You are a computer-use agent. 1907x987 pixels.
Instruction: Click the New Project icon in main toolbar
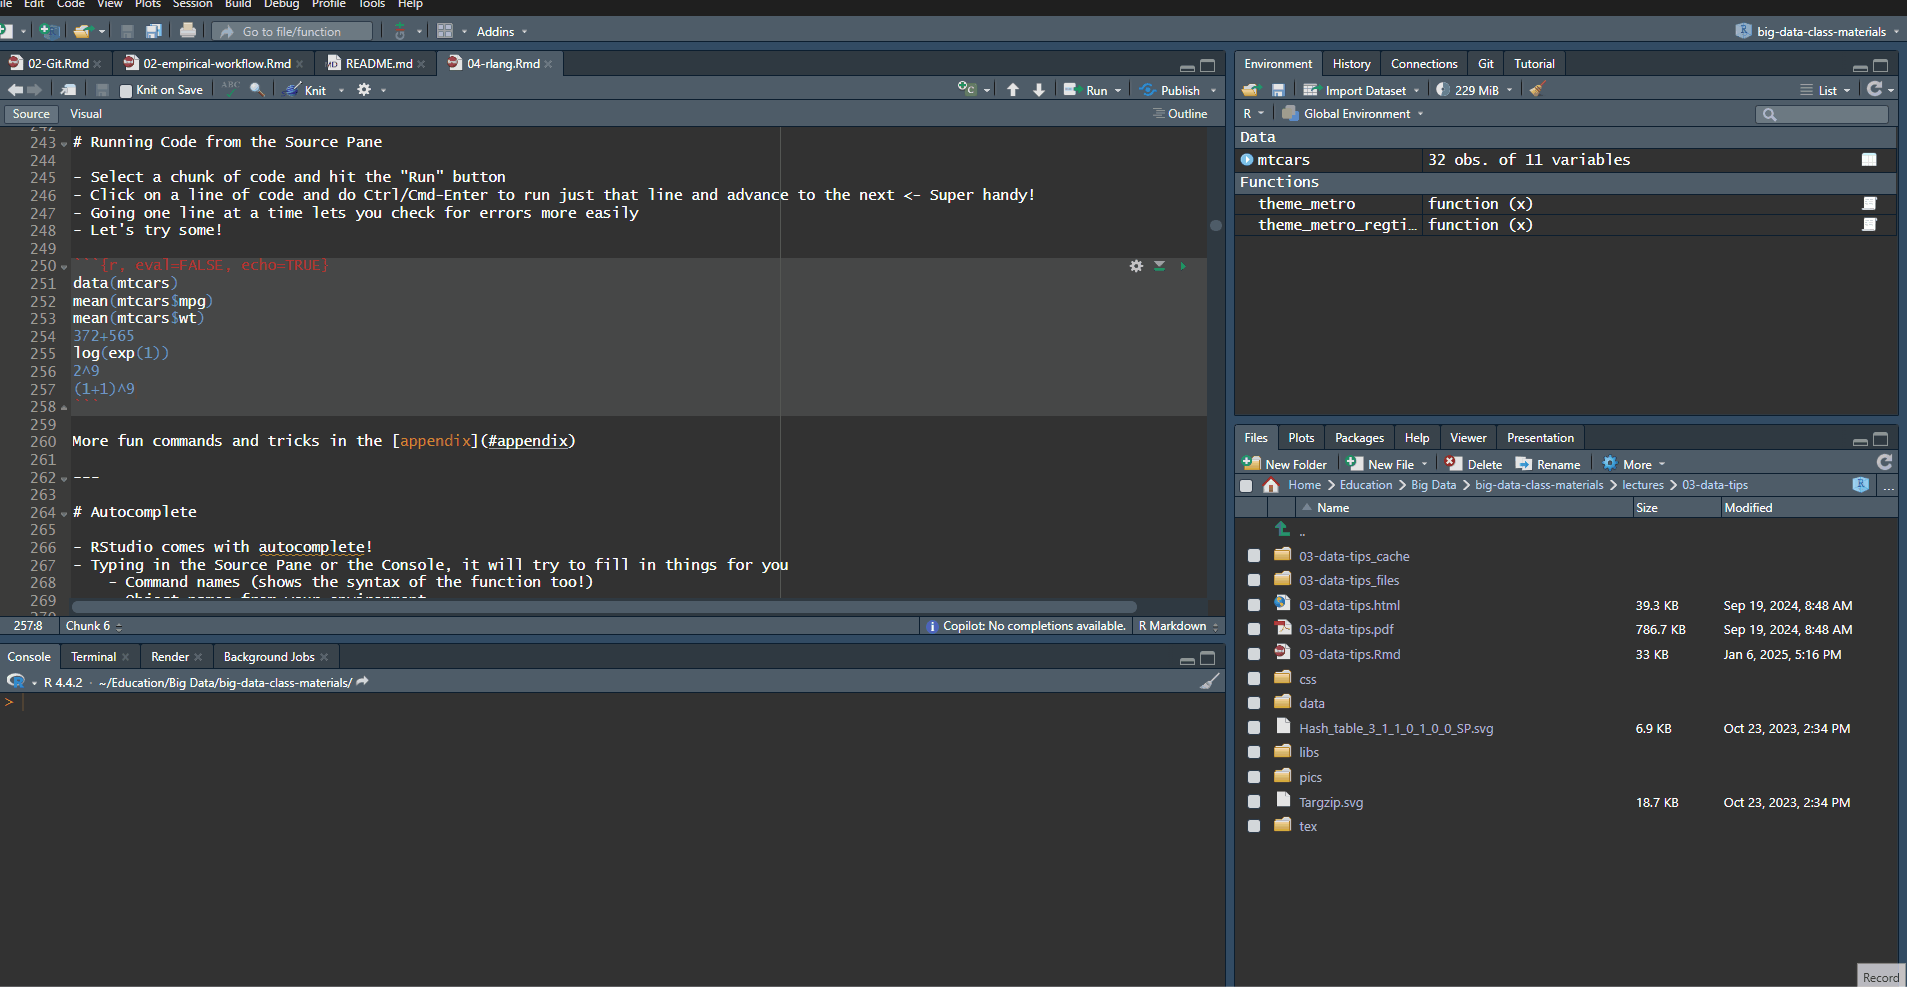pos(47,31)
